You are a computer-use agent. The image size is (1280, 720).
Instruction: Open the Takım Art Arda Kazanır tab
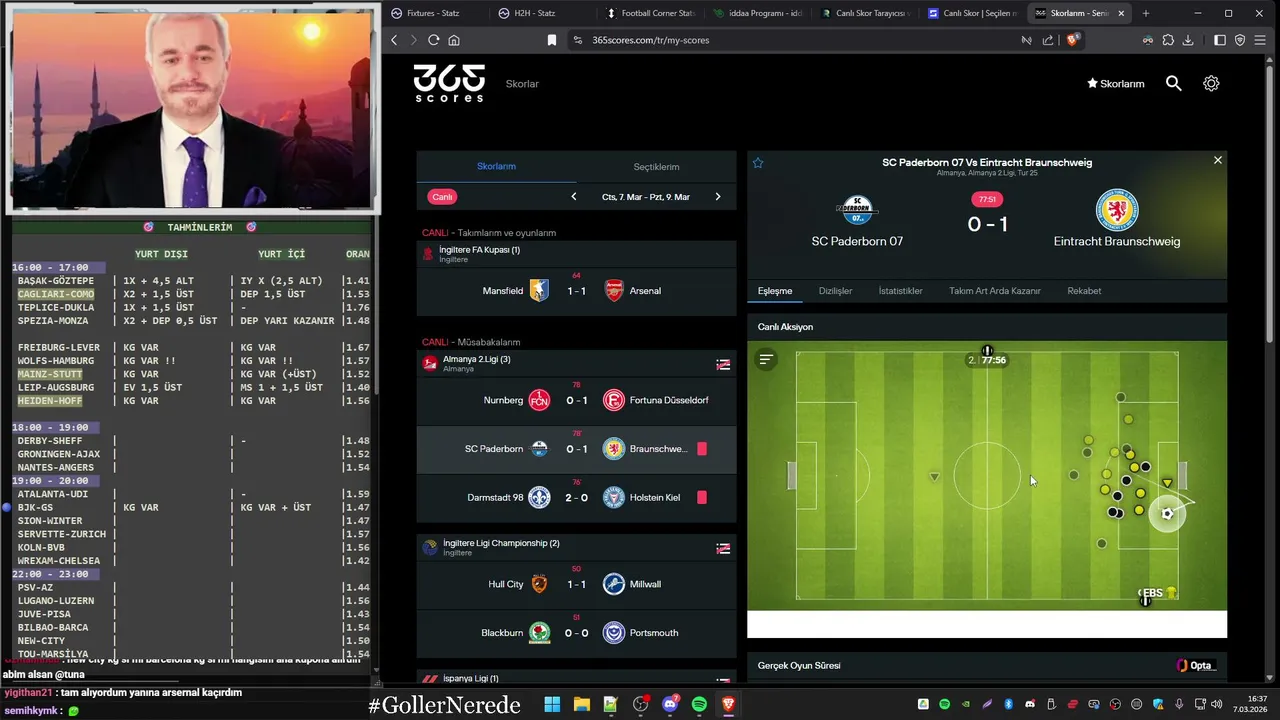tap(995, 291)
